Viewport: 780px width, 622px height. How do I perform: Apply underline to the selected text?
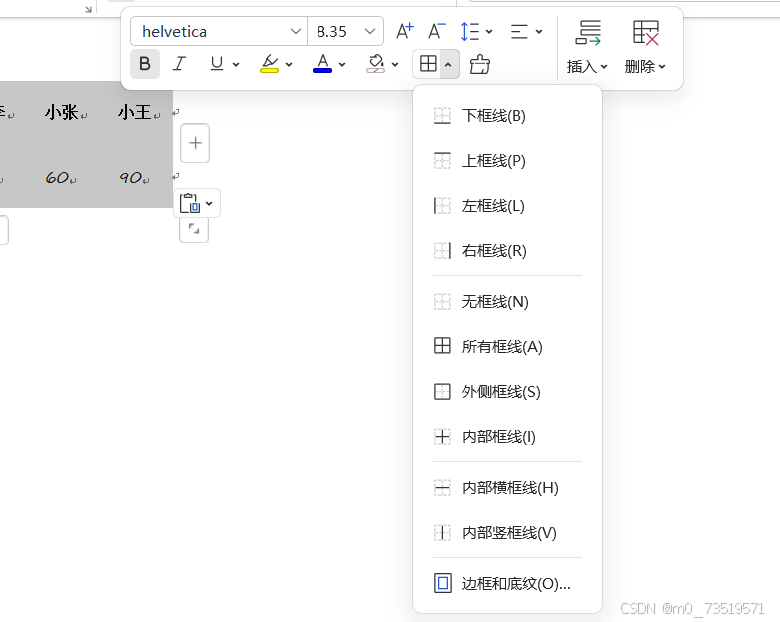217,64
